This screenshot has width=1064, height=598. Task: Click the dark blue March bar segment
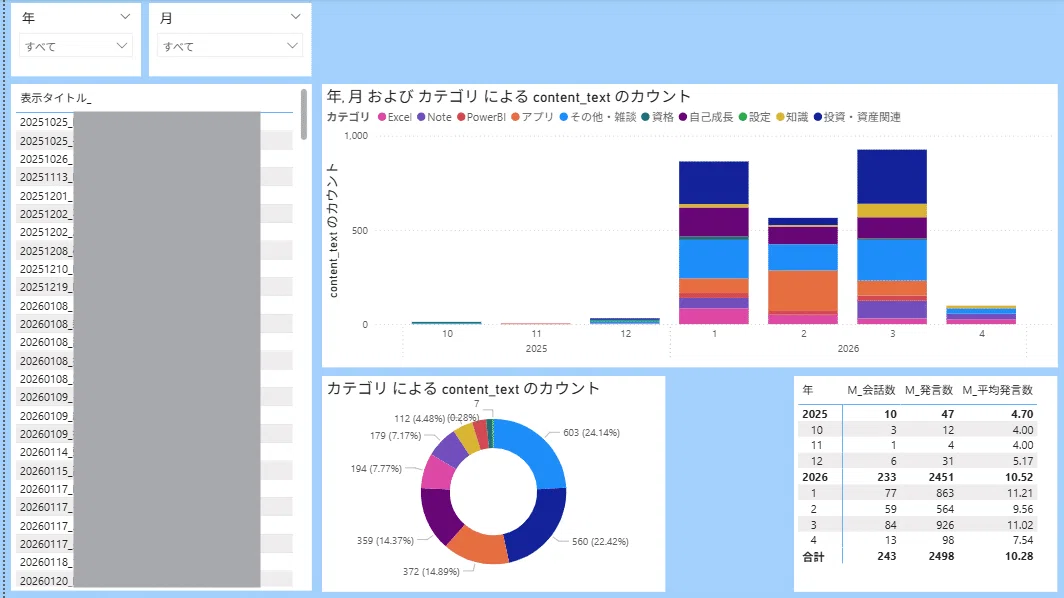click(x=892, y=176)
